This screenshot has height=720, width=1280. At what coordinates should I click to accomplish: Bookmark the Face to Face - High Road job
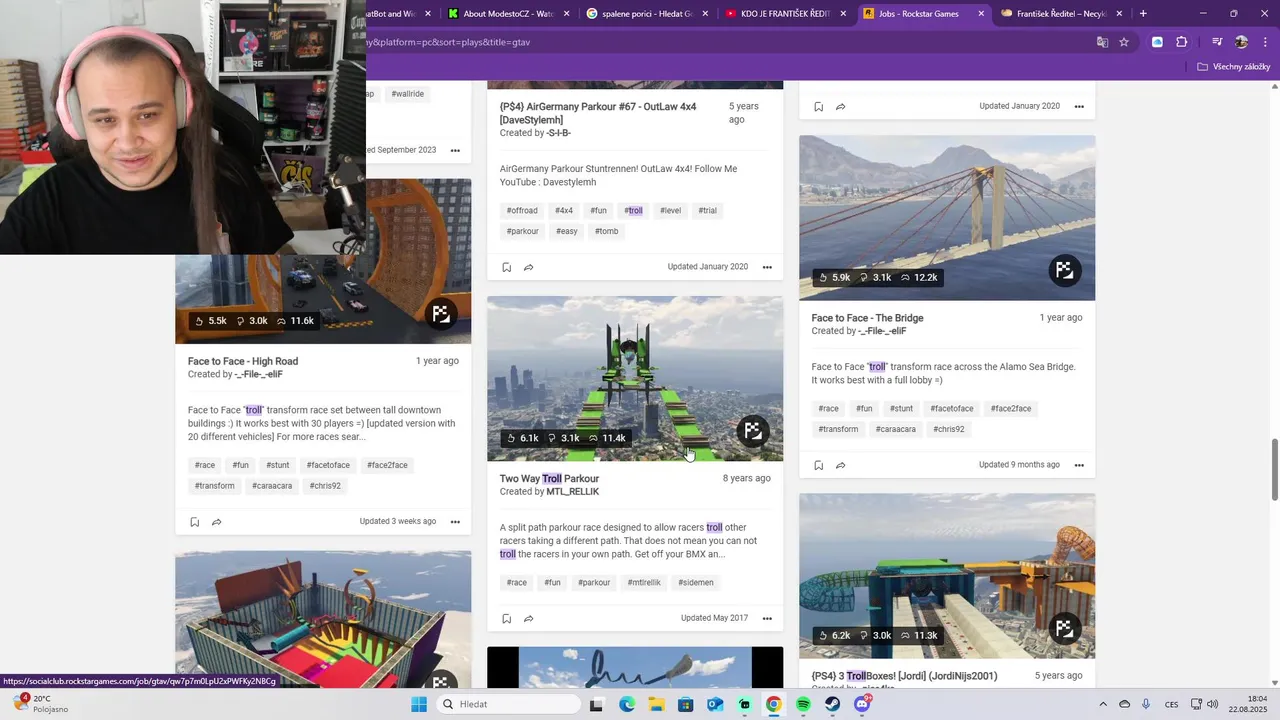click(x=194, y=522)
